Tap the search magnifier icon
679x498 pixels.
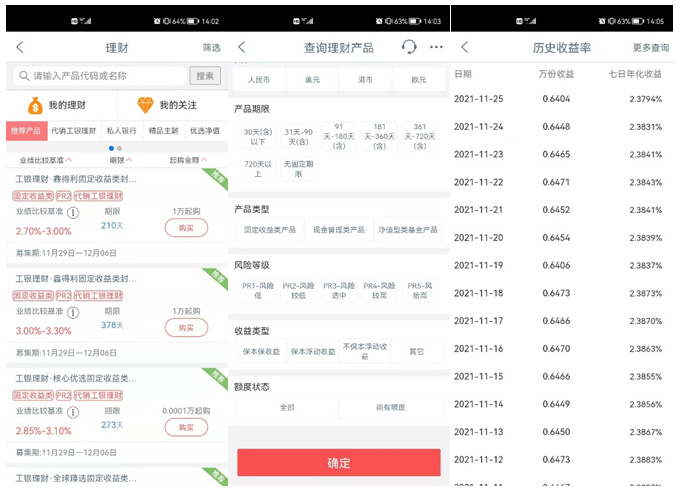point(24,76)
